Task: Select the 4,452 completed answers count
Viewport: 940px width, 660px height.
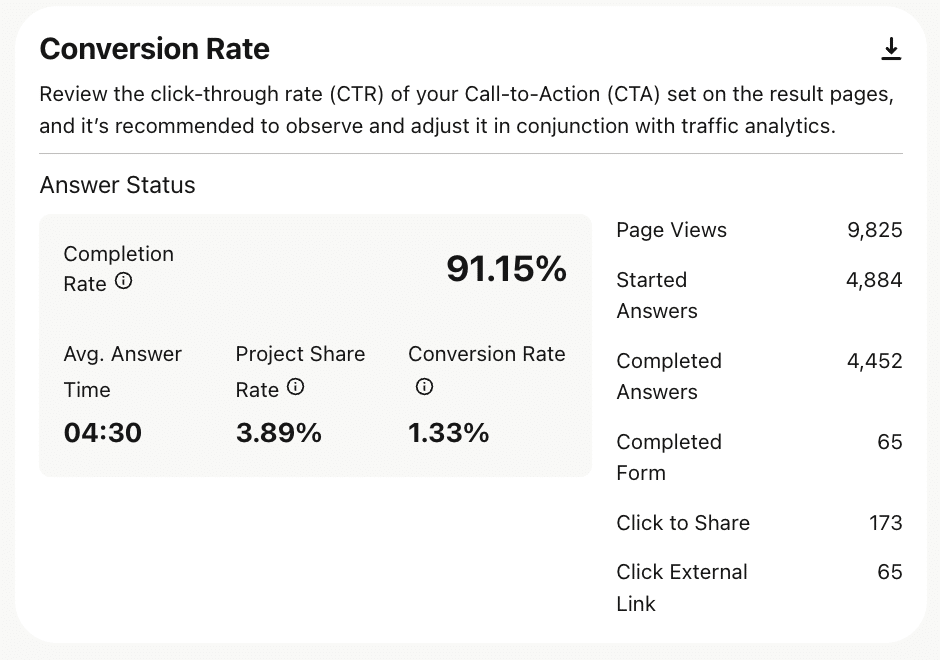Action: (874, 361)
